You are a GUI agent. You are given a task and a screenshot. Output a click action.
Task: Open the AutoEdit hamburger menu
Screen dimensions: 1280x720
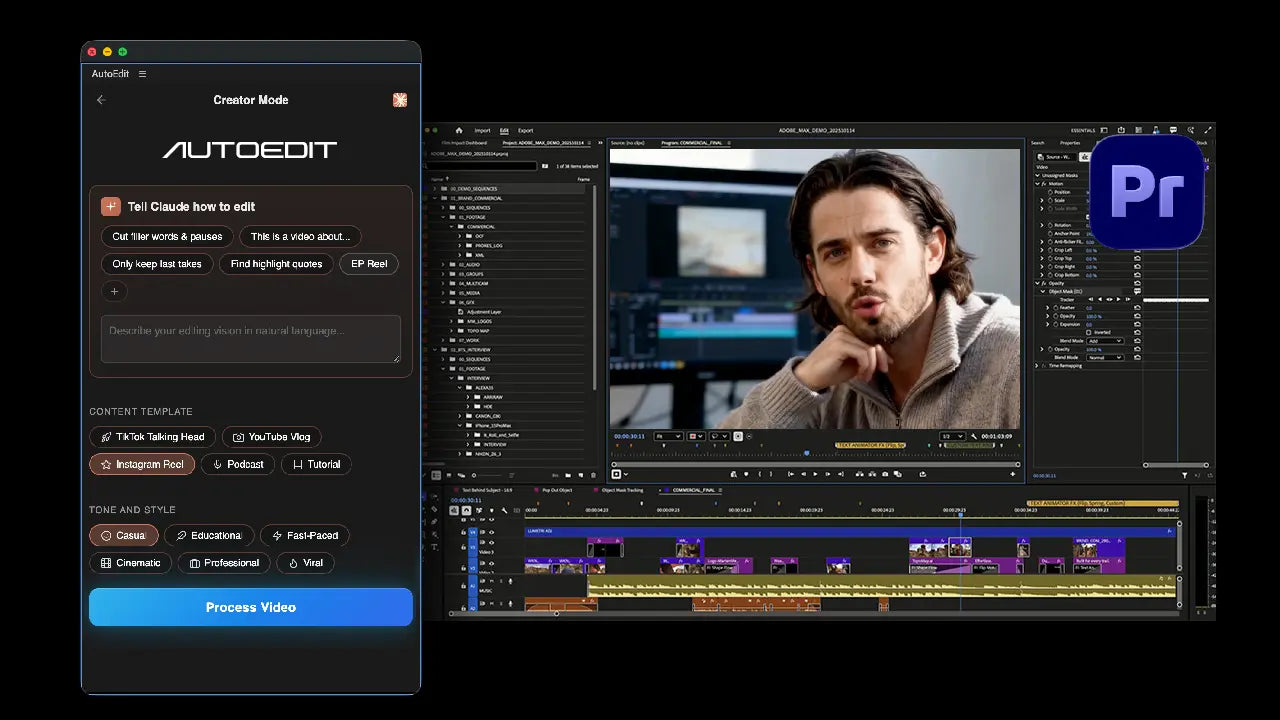tap(142, 74)
